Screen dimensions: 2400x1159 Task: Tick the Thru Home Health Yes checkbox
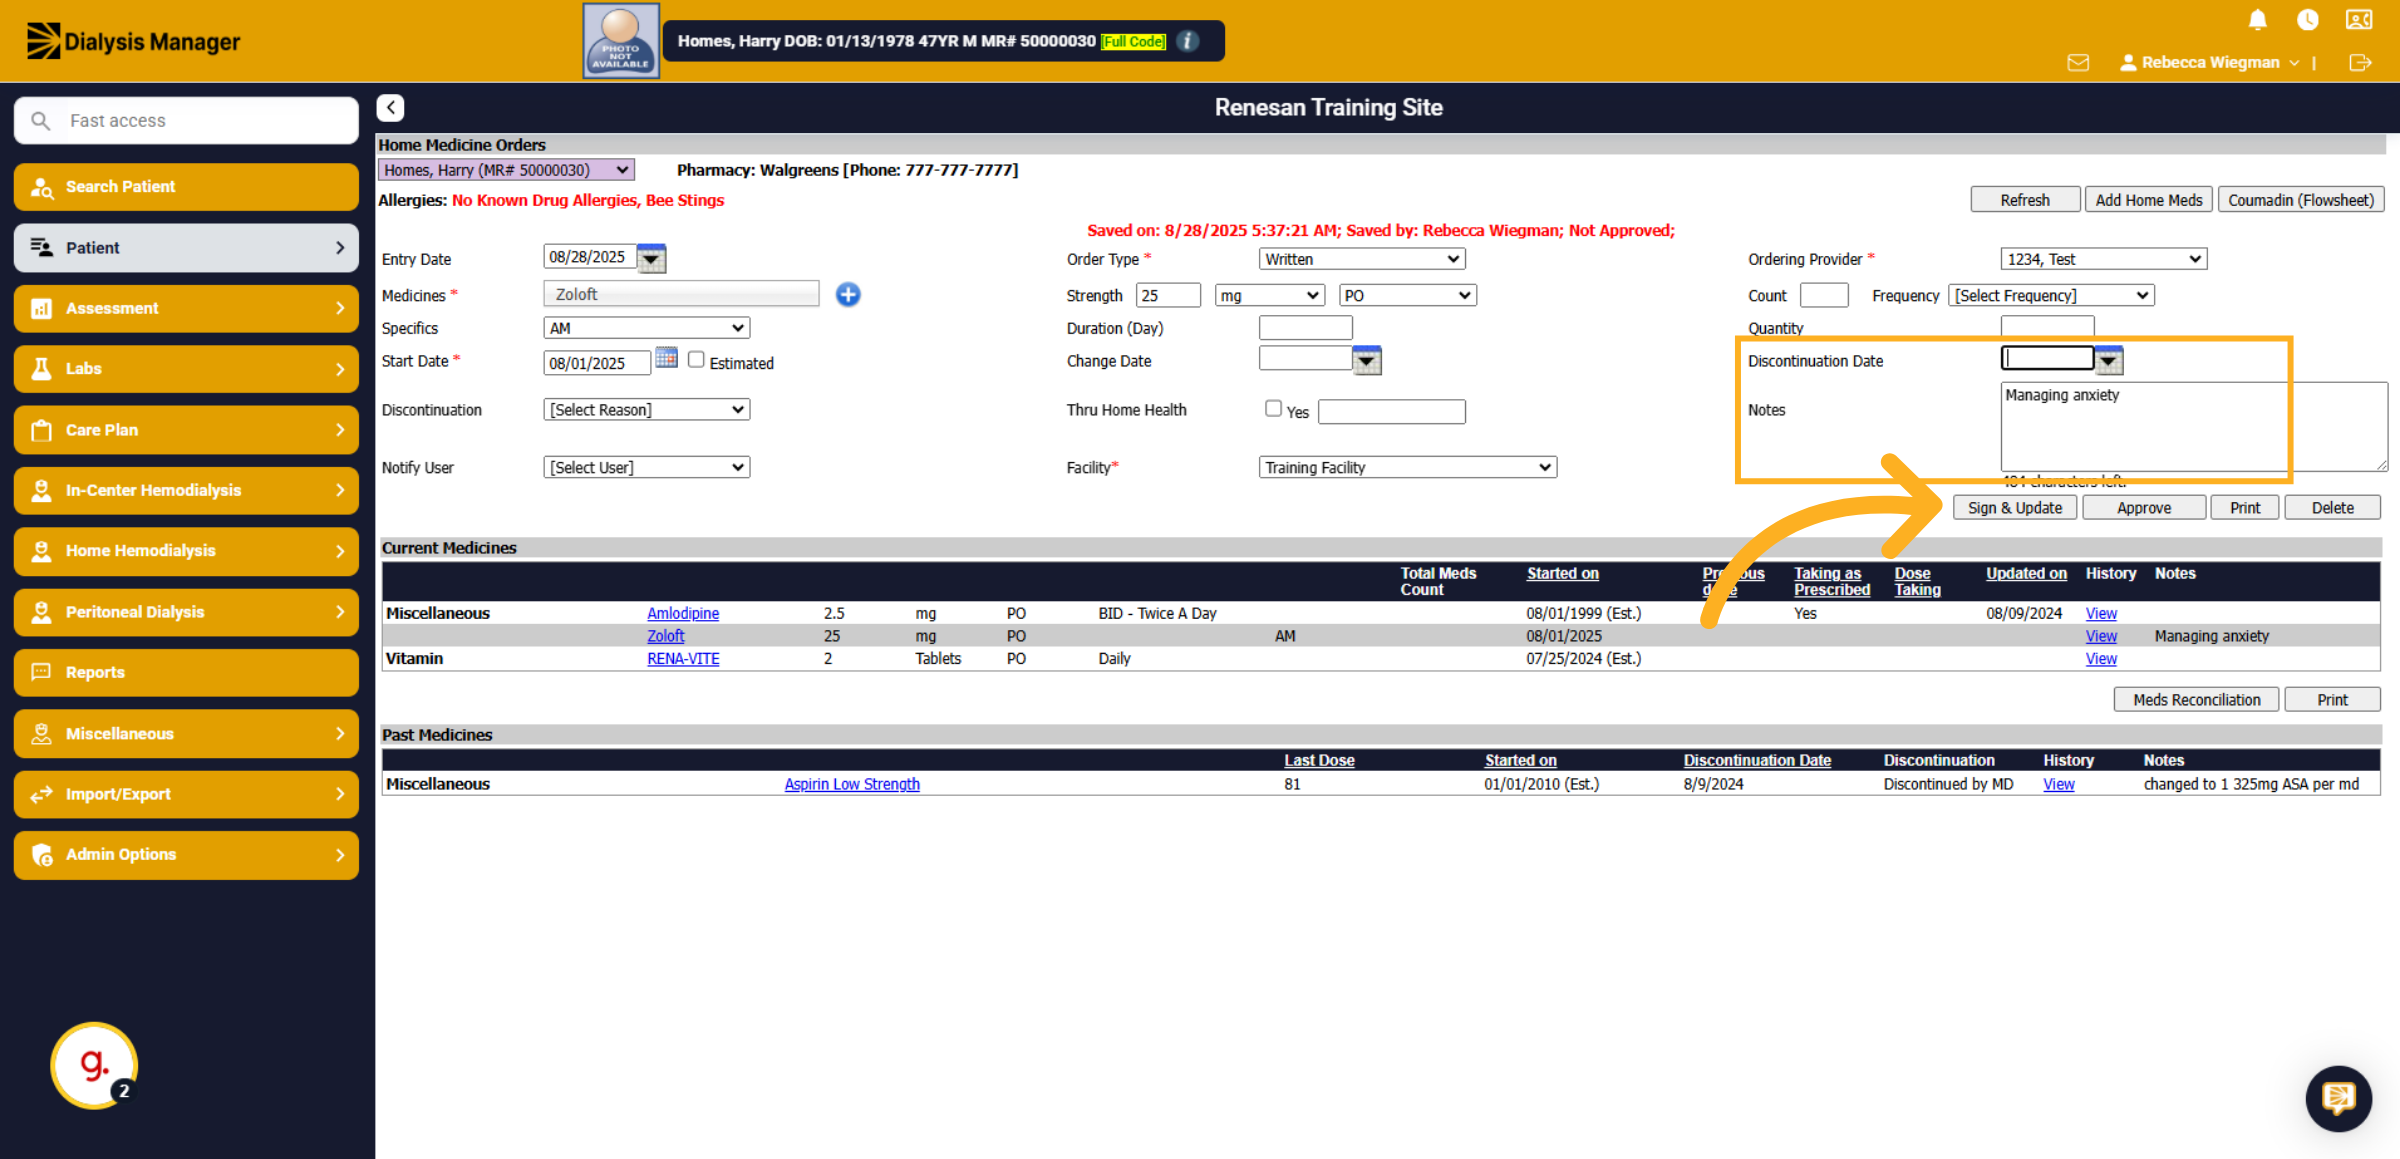click(1273, 408)
